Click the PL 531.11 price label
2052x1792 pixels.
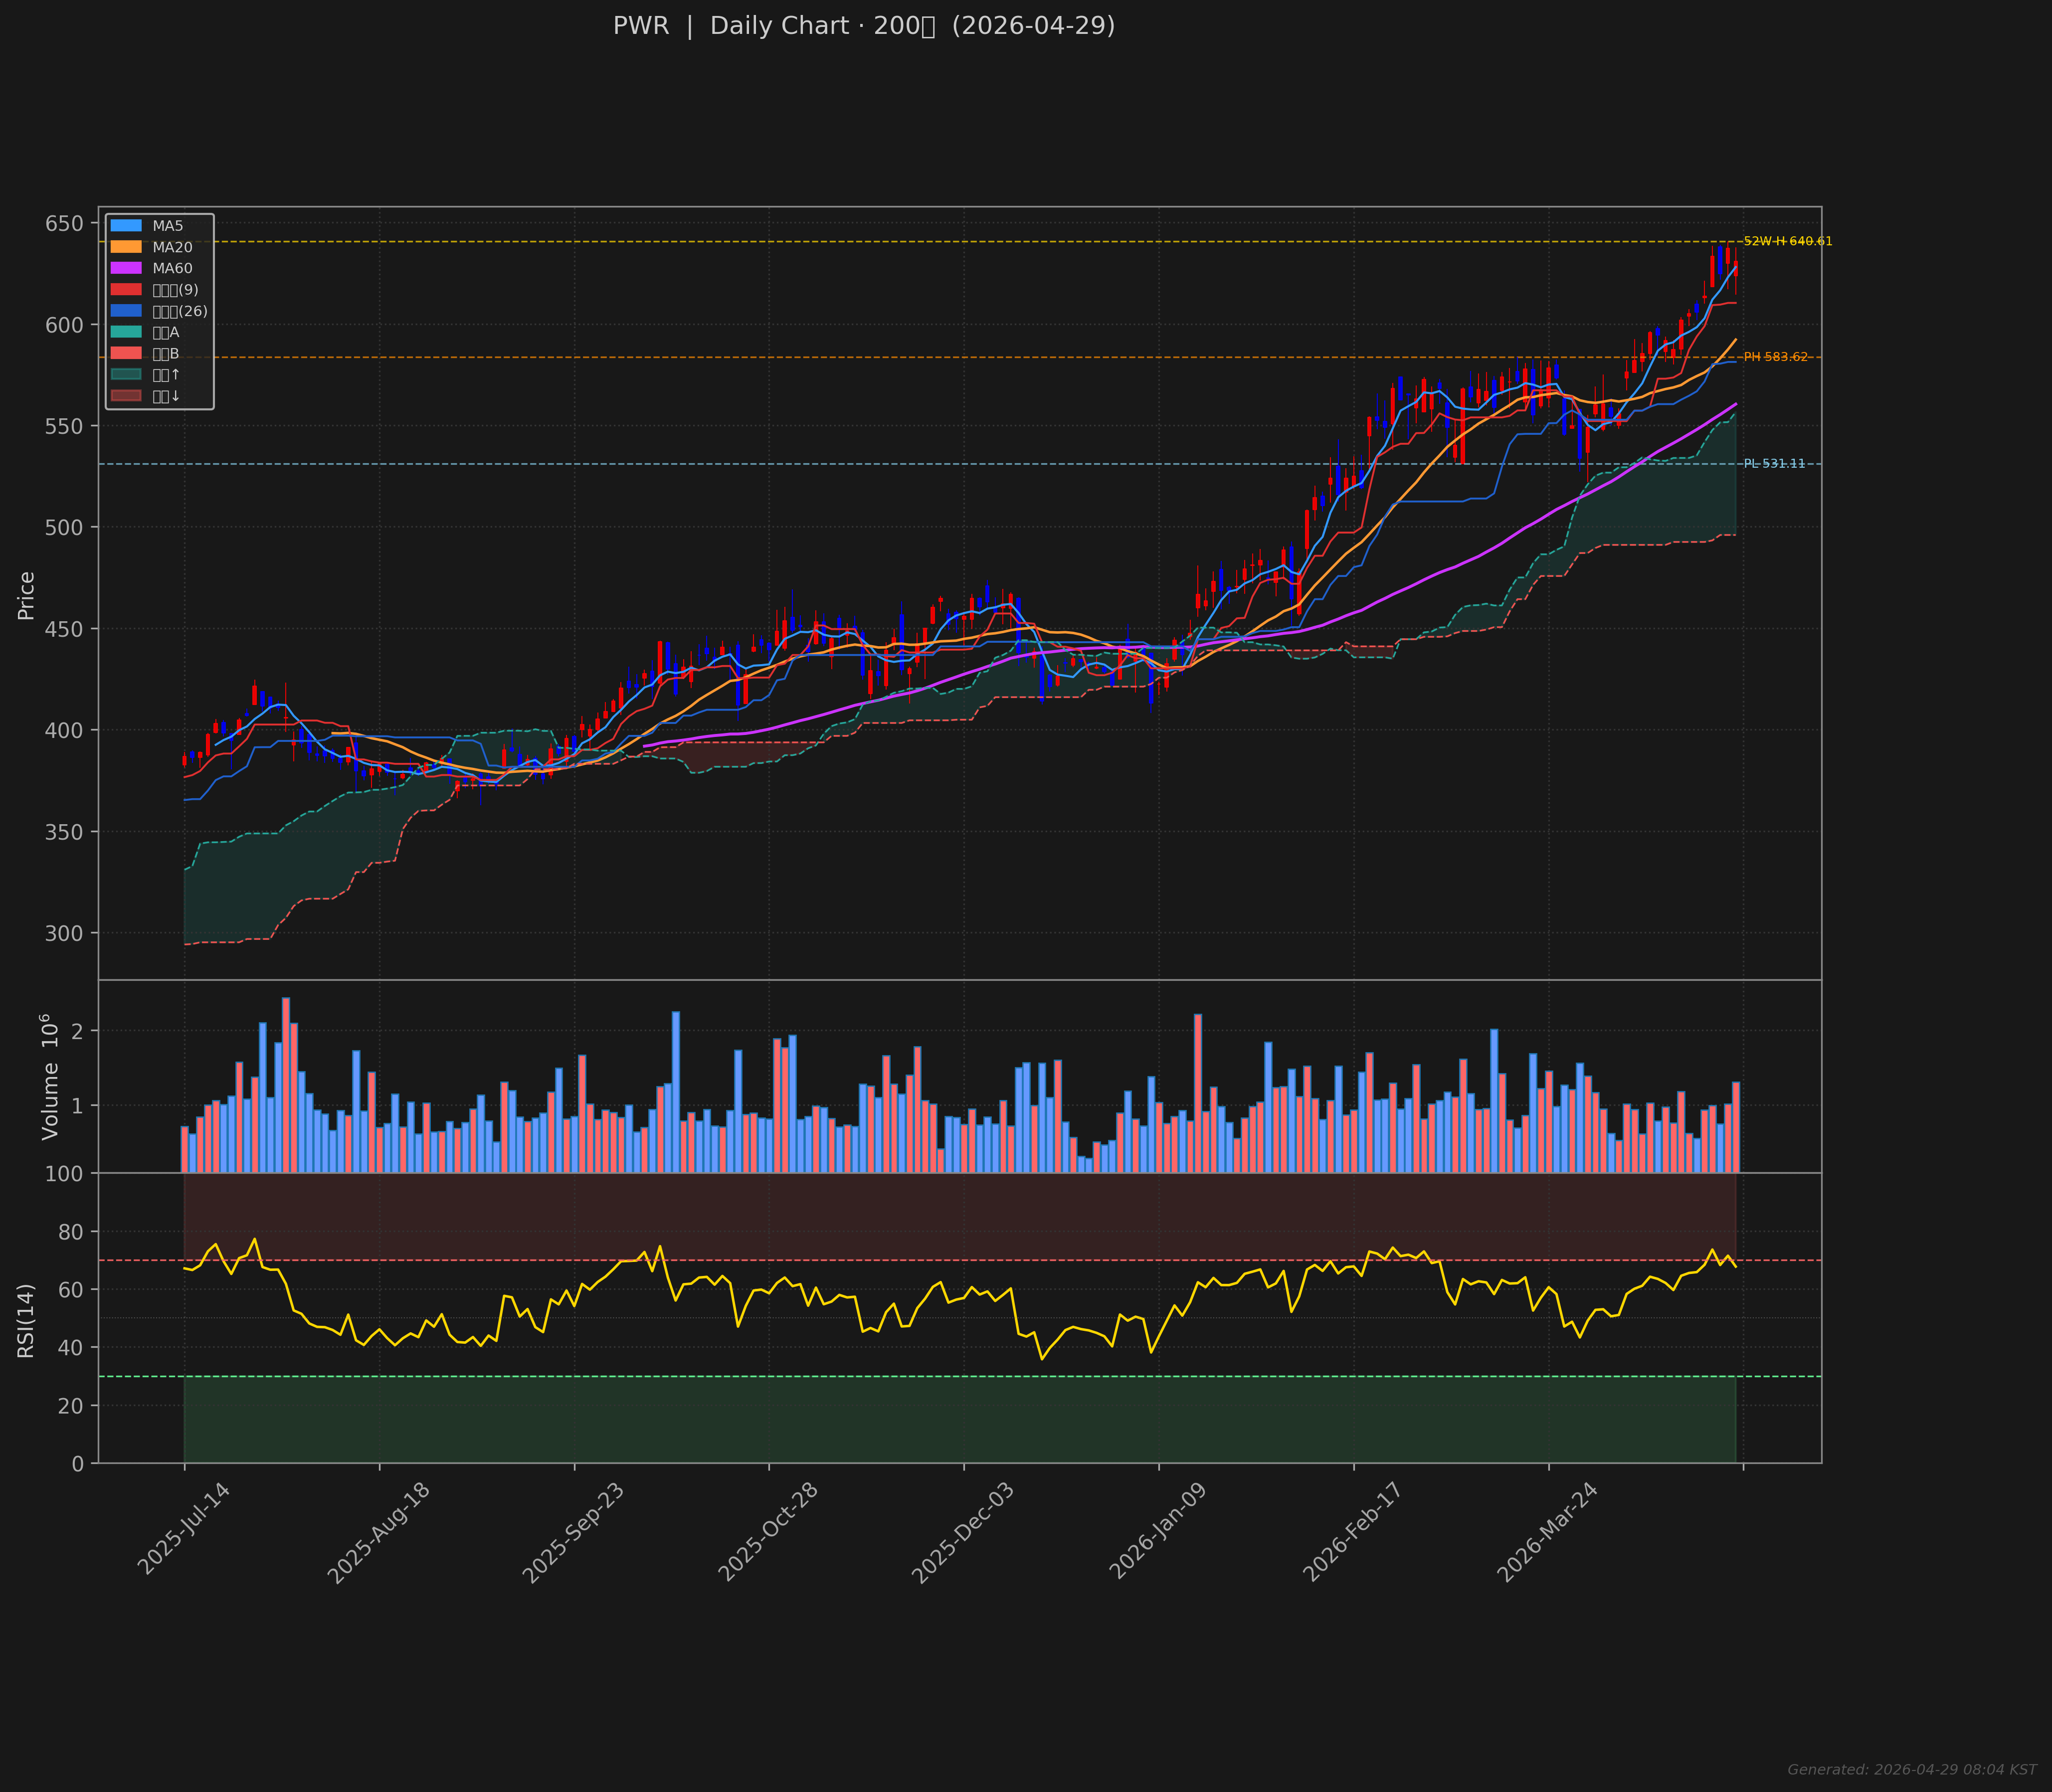tap(1774, 464)
